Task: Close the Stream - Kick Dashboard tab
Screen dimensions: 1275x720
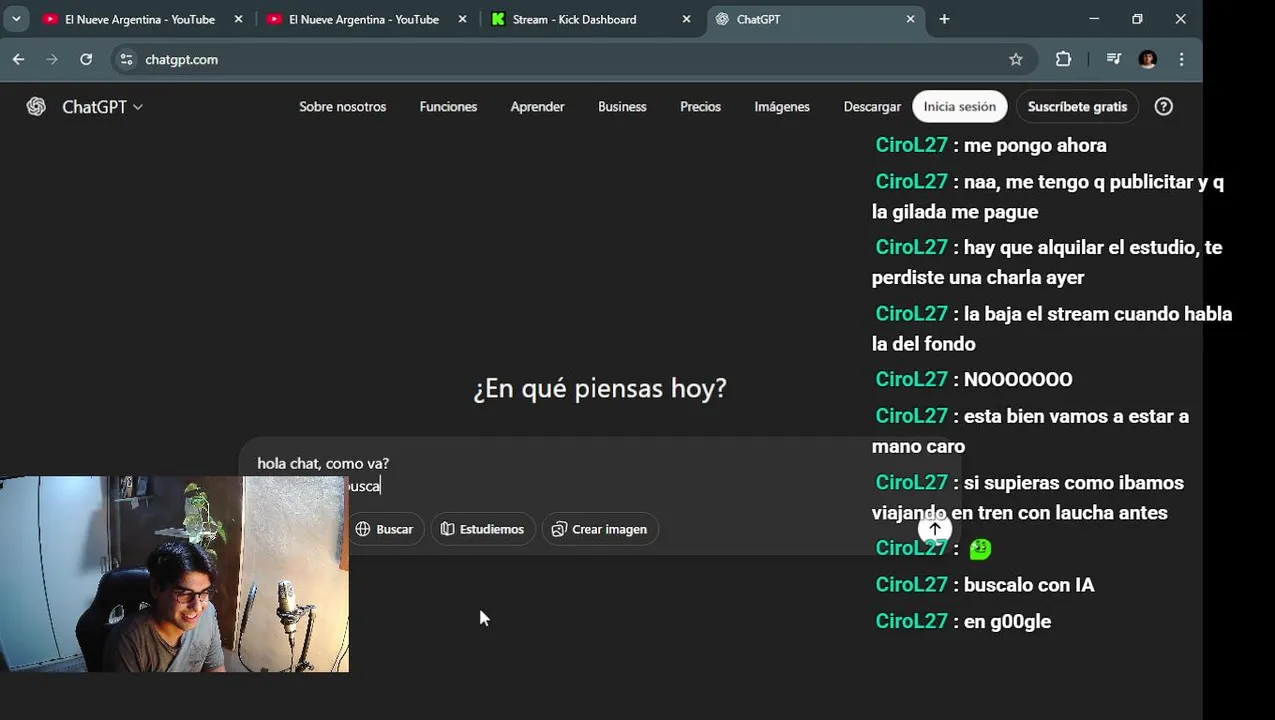Action: pyautogui.click(x=686, y=19)
